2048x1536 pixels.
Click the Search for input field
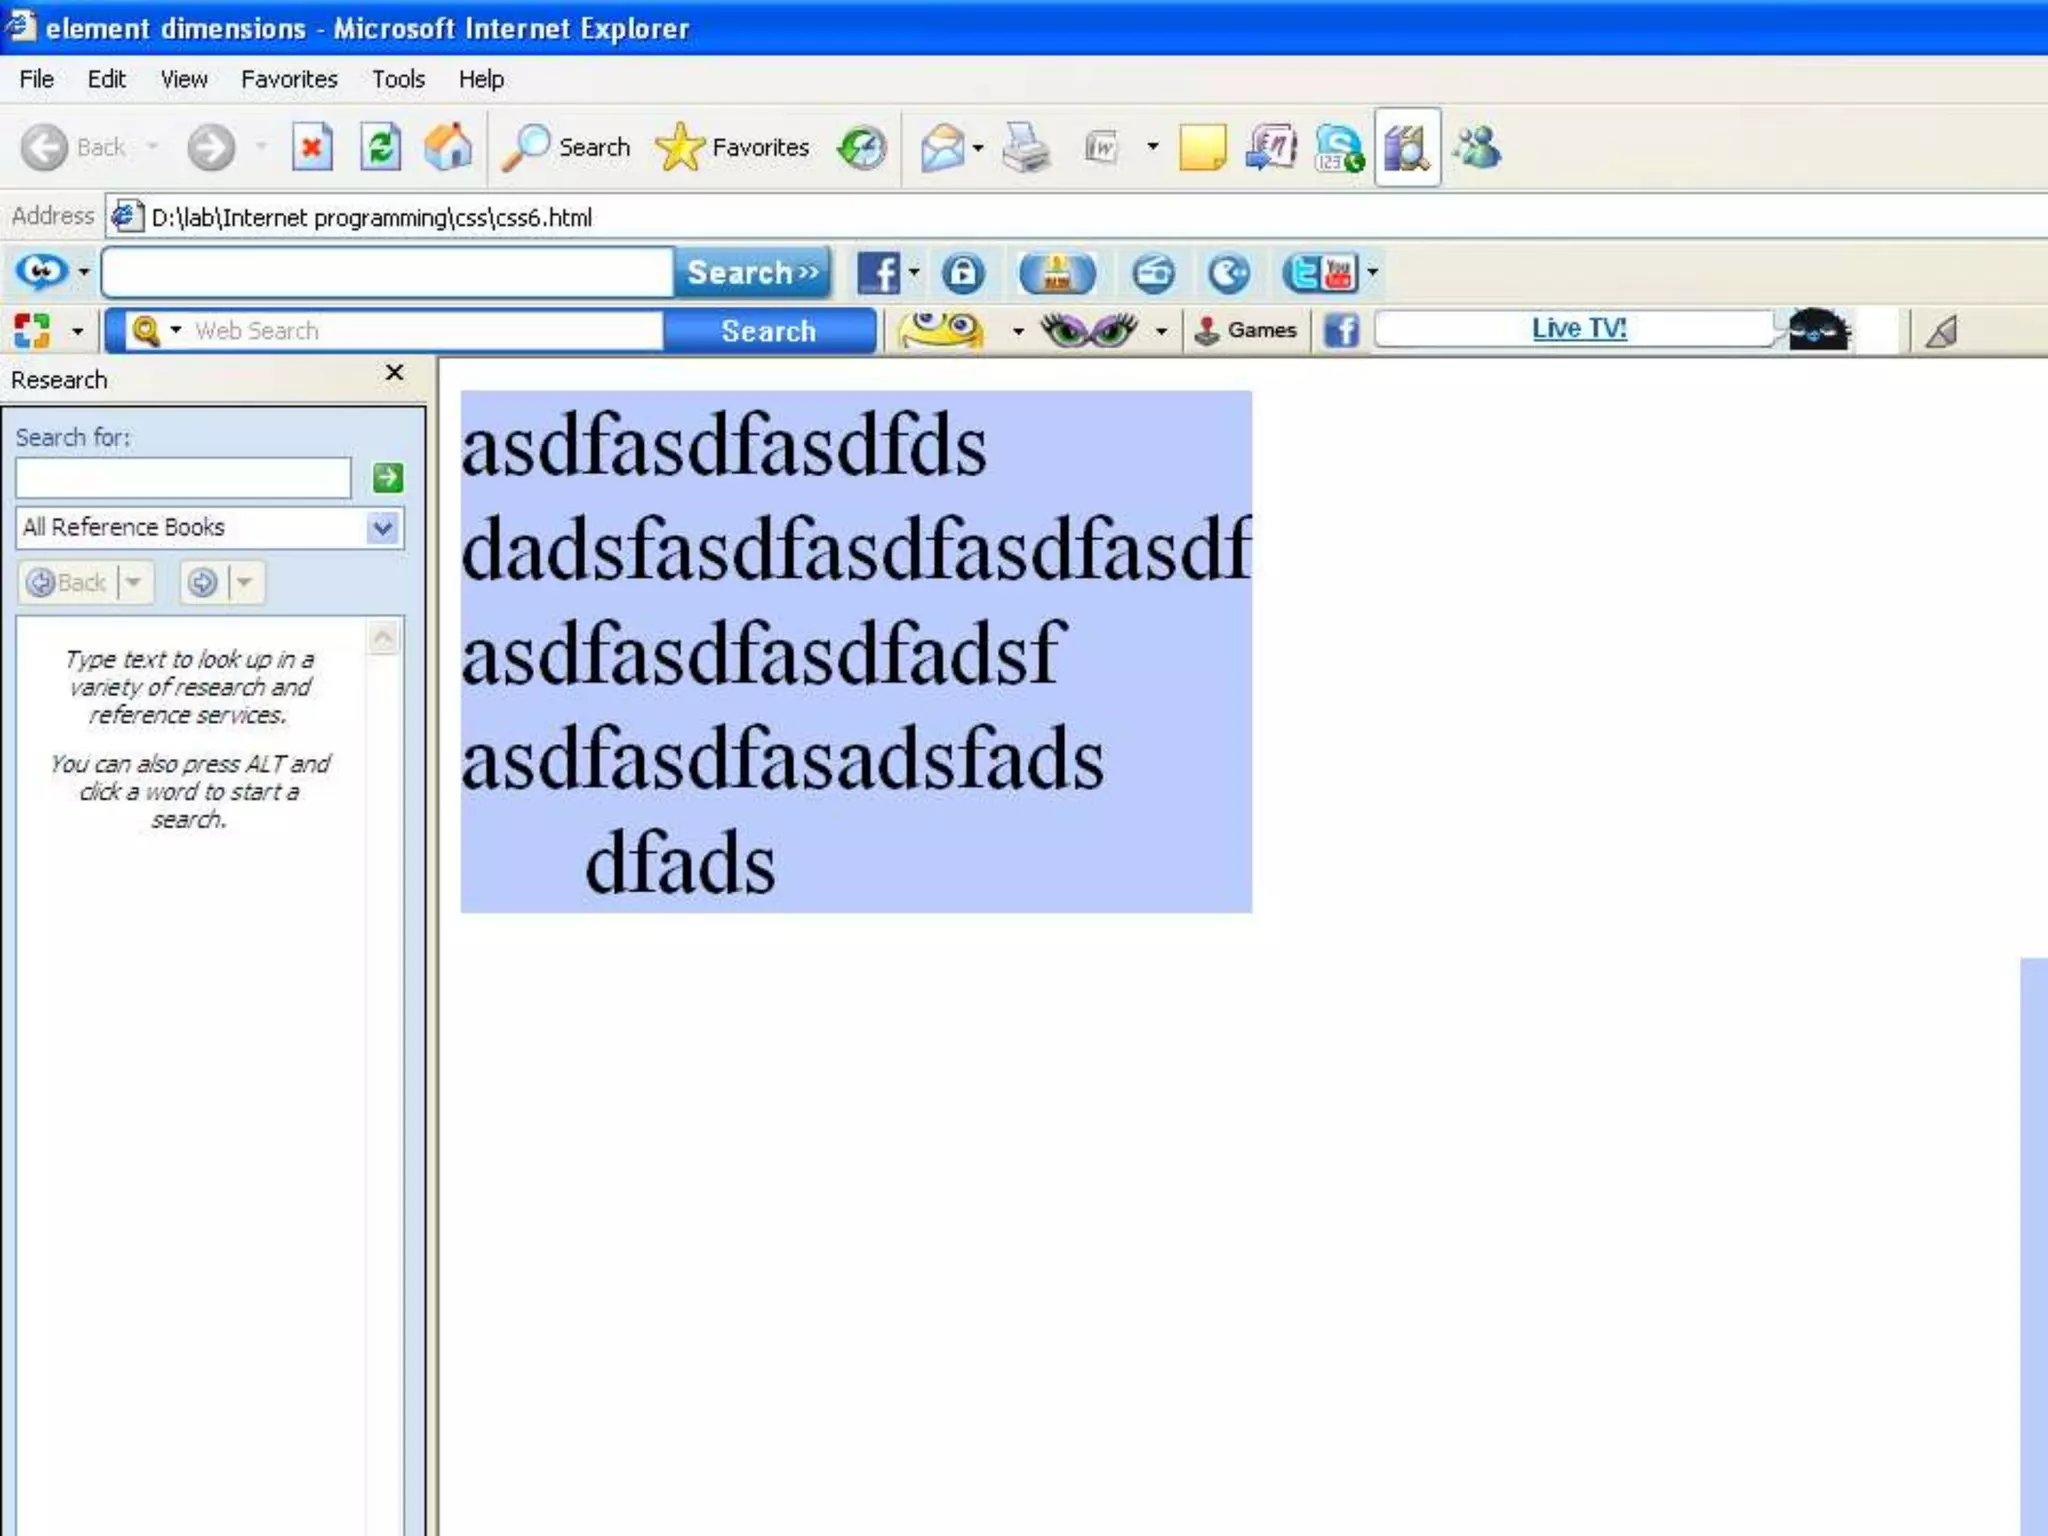pyautogui.click(x=183, y=478)
